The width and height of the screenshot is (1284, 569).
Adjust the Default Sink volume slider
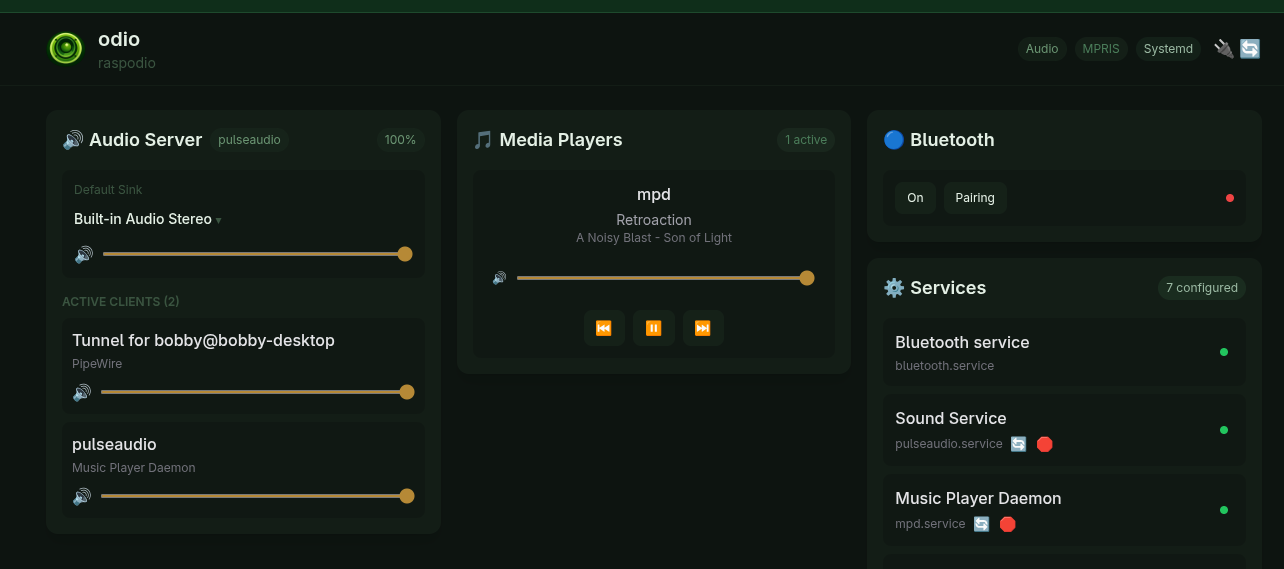coord(257,254)
